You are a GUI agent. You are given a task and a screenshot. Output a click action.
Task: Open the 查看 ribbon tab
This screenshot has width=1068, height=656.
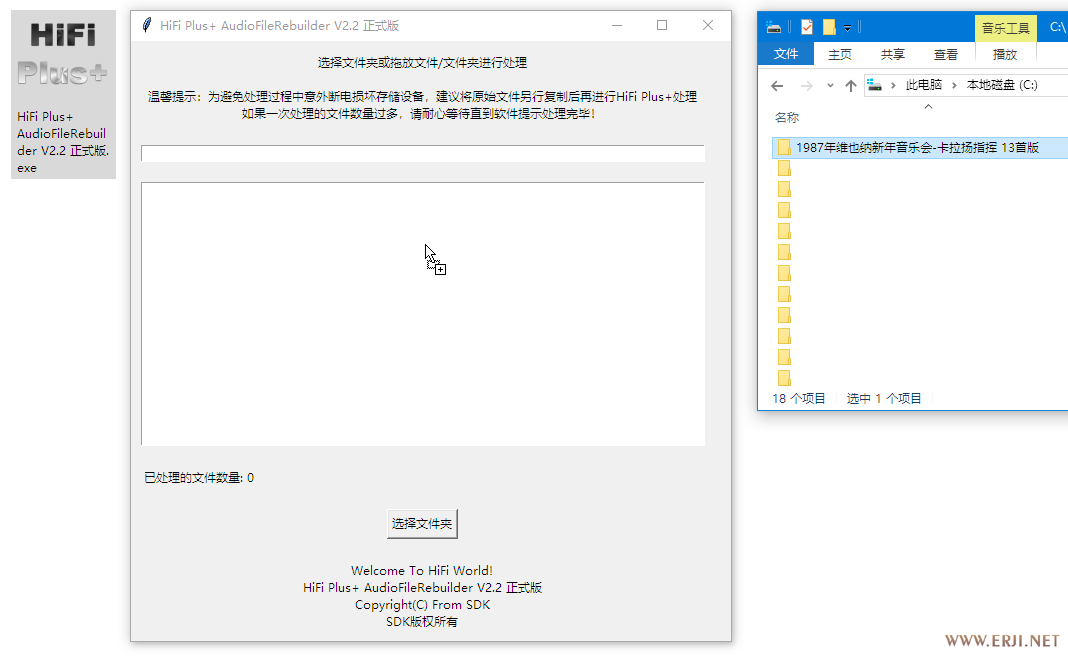click(945, 54)
